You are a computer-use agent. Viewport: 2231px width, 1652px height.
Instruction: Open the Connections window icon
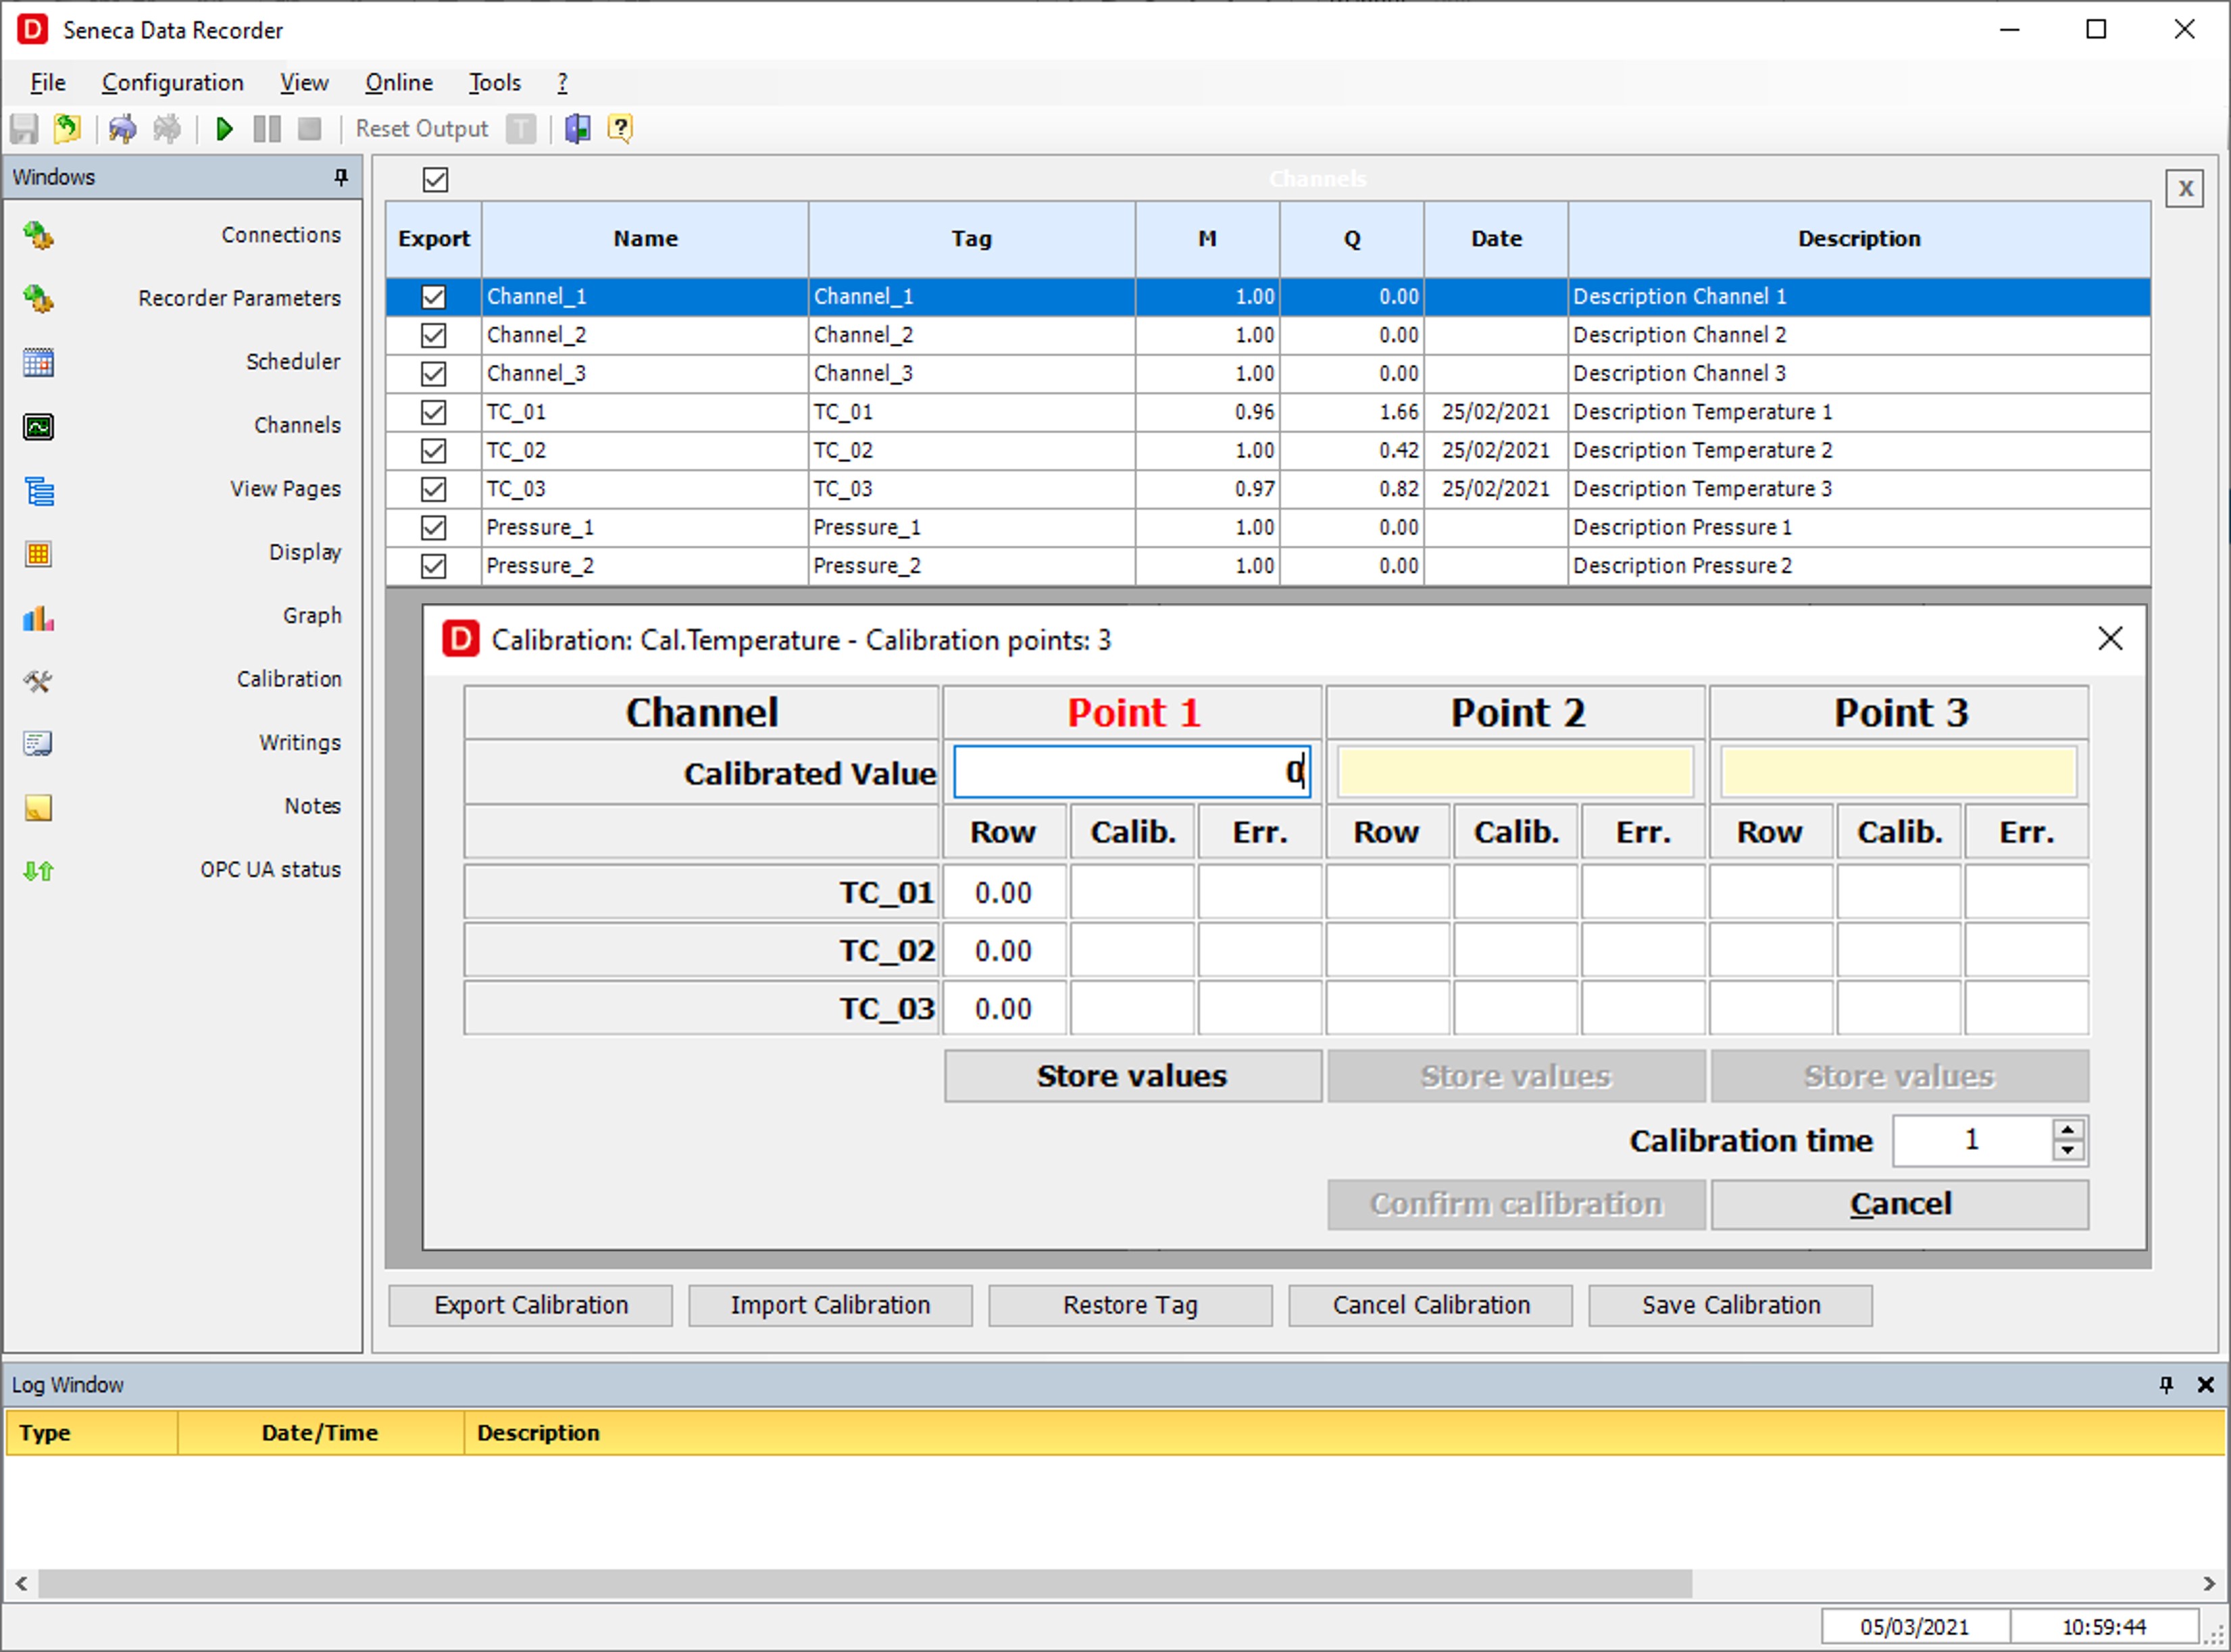[x=38, y=236]
